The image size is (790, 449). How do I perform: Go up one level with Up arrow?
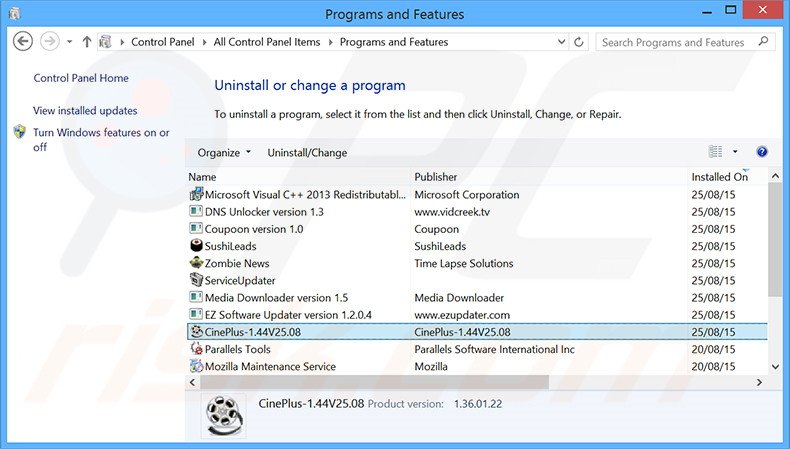click(87, 42)
